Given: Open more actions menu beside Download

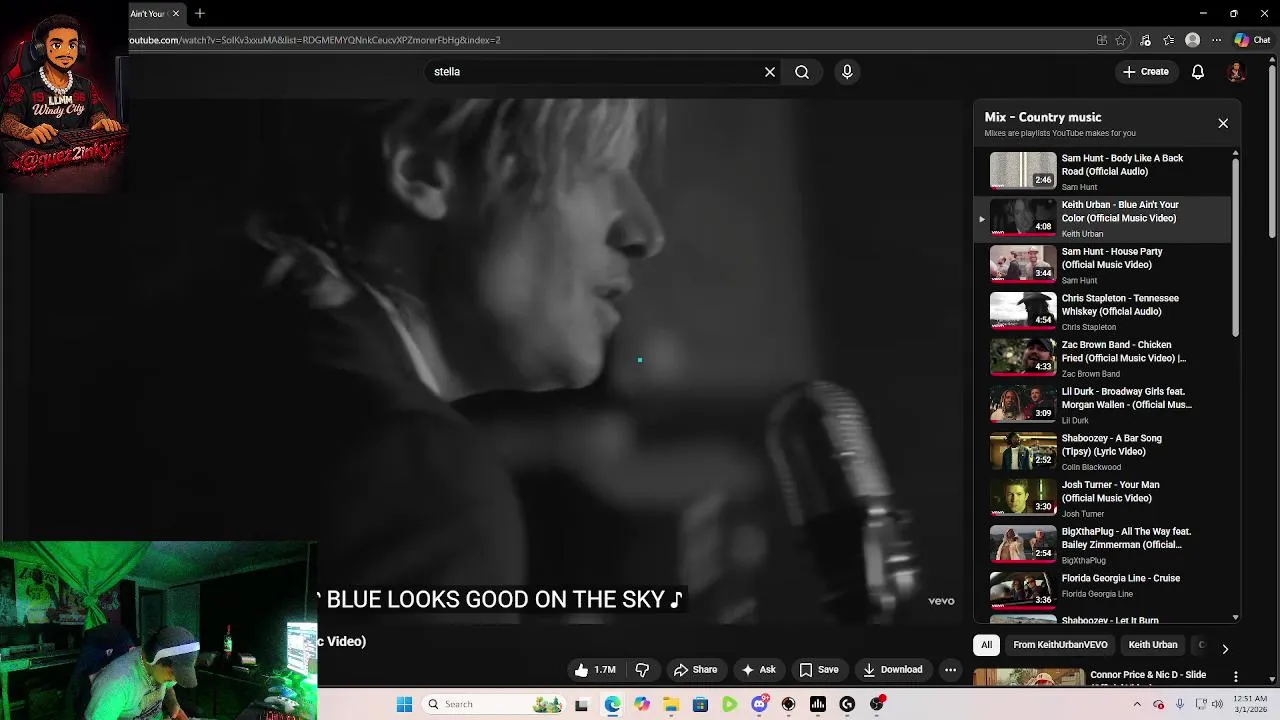Looking at the screenshot, I should (x=951, y=670).
